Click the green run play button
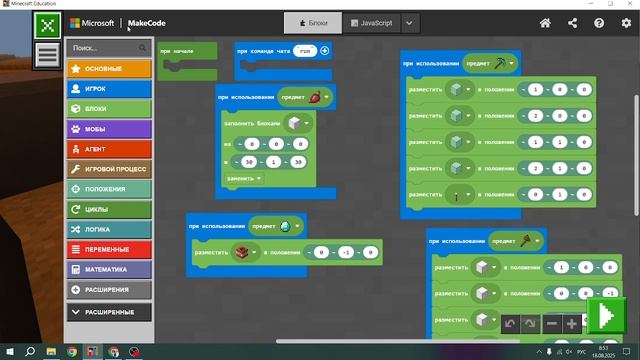 [606, 315]
